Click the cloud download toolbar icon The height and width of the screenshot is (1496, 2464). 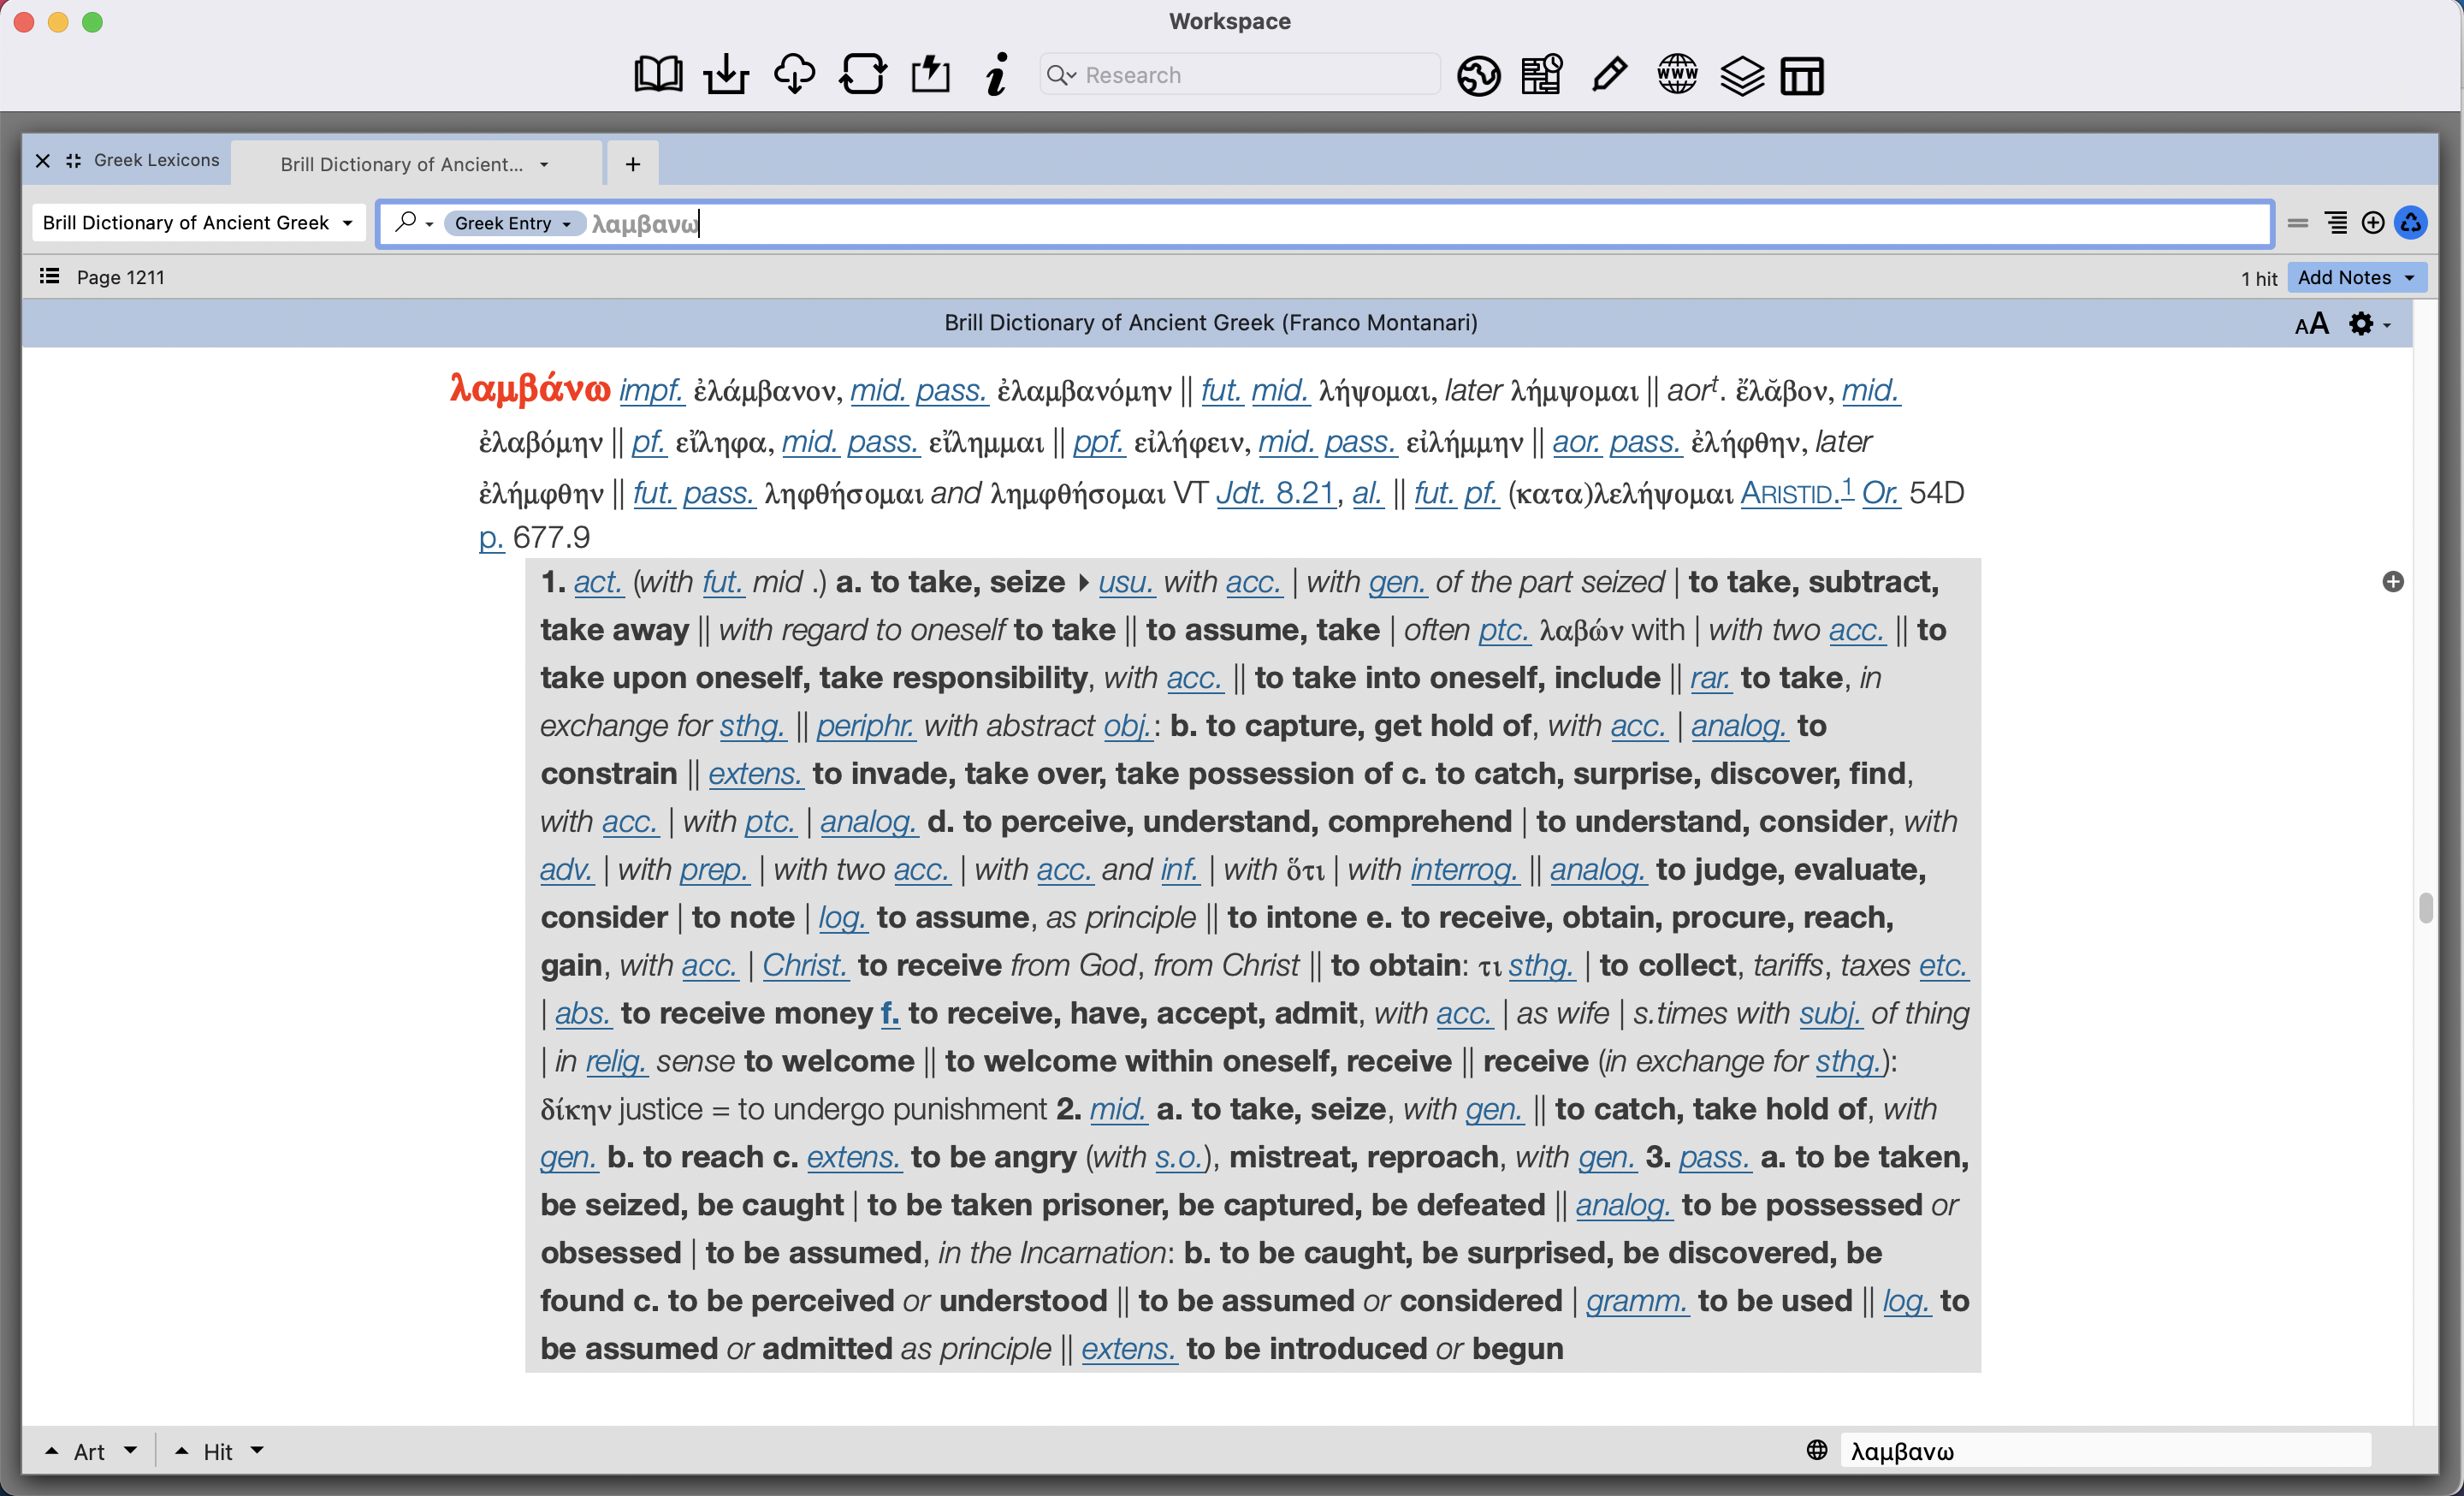(794, 75)
